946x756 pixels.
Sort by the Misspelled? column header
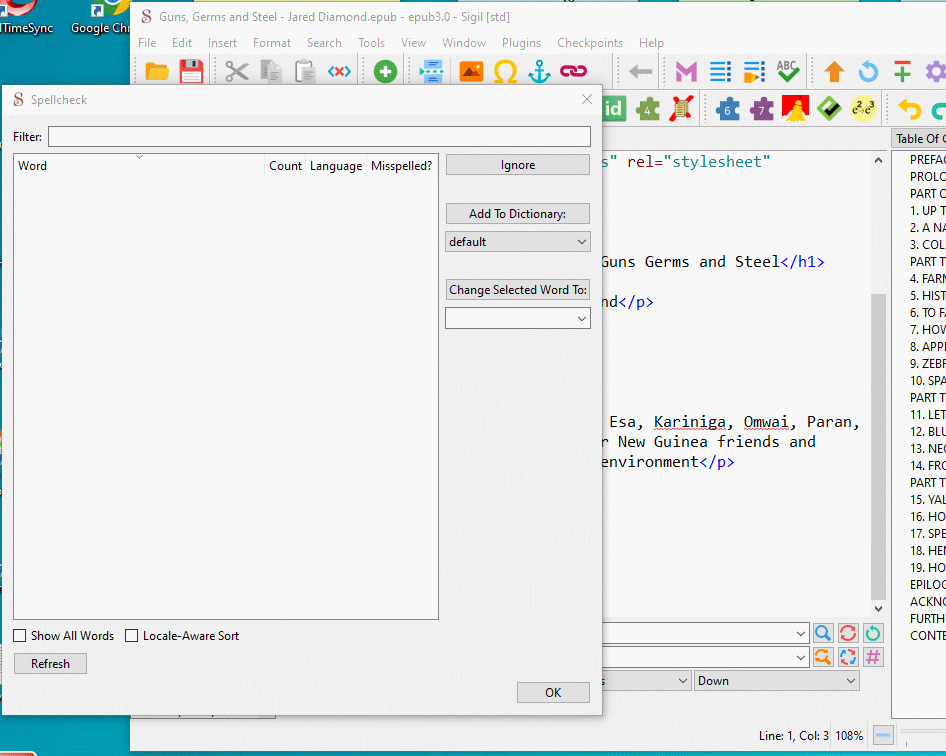402,166
